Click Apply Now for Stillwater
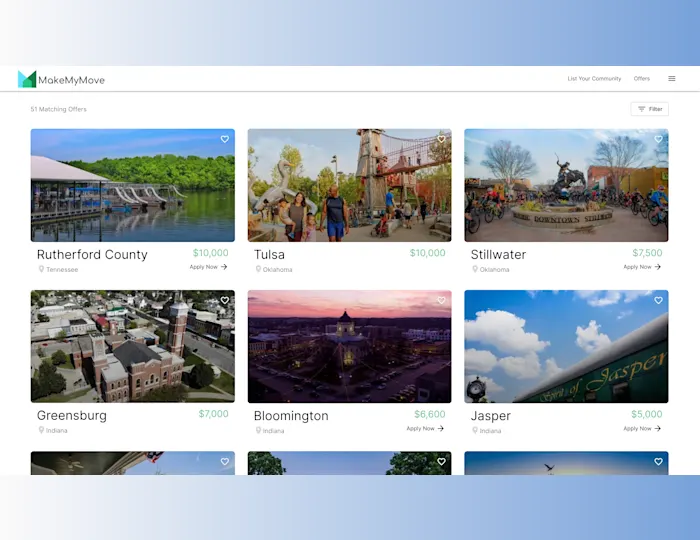The height and width of the screenshot is (540, 700). point(642,267)
